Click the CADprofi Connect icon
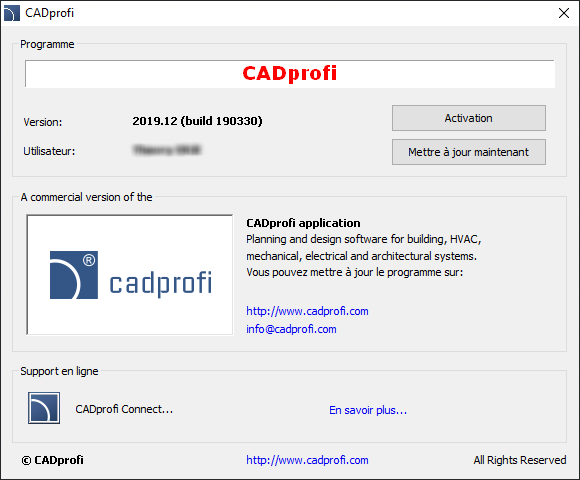Screen dimensions: 580x480 coord(44,408)
